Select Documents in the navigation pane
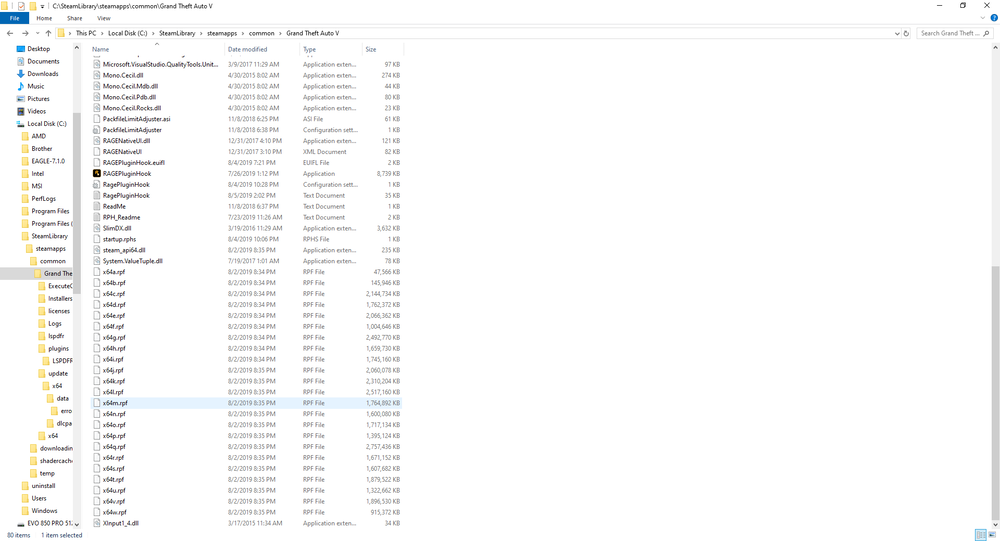 pos(43,61)
